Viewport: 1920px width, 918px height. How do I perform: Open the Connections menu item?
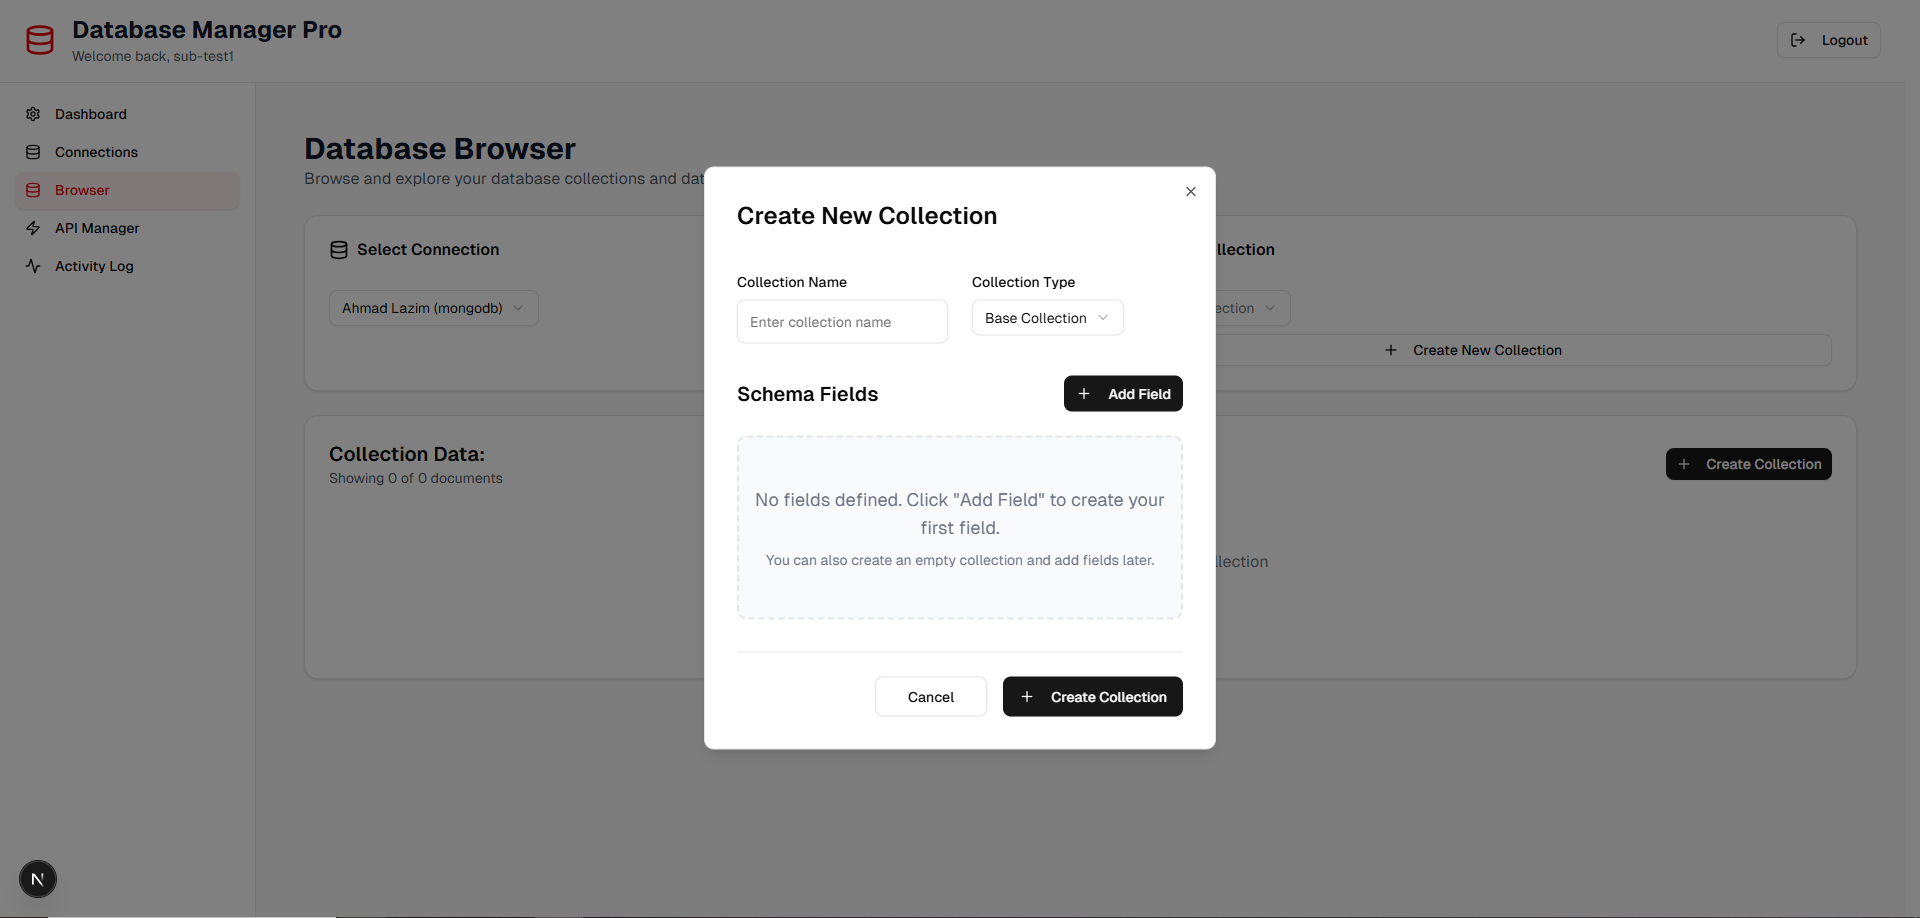(128, 152)
